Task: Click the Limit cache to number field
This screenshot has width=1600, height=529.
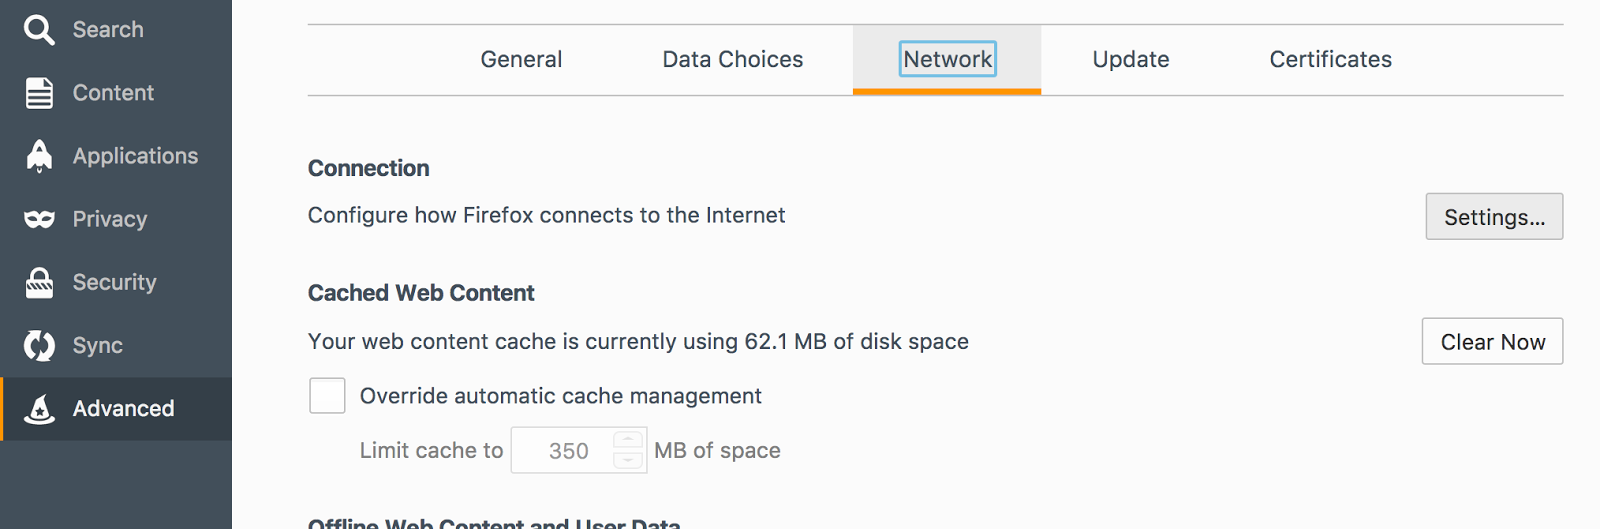Action: 562,451
